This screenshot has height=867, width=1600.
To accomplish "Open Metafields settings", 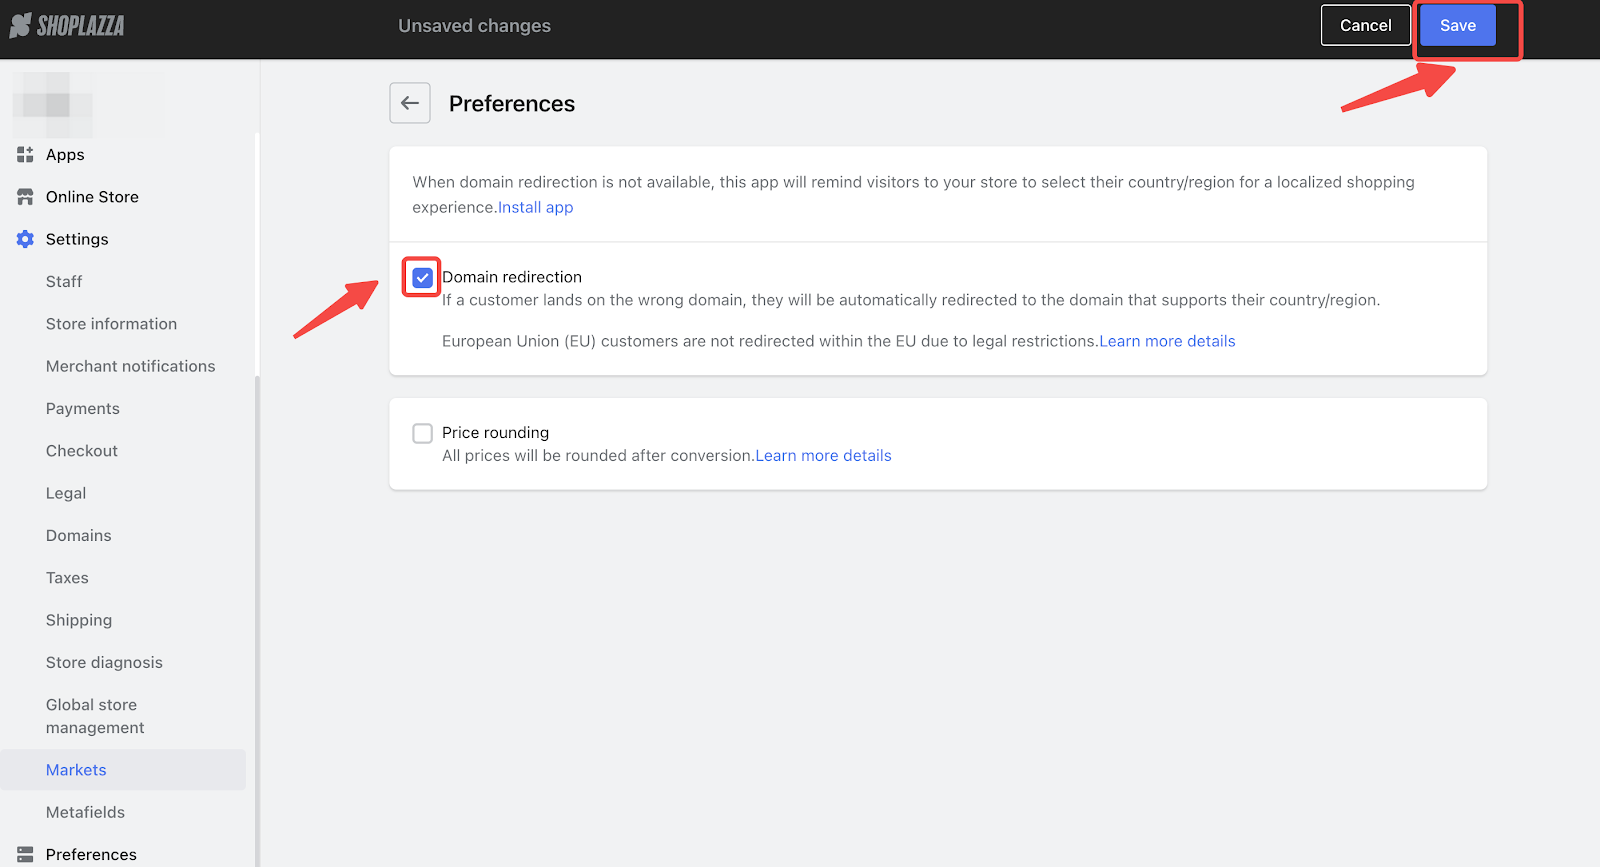I will (85, 812).
